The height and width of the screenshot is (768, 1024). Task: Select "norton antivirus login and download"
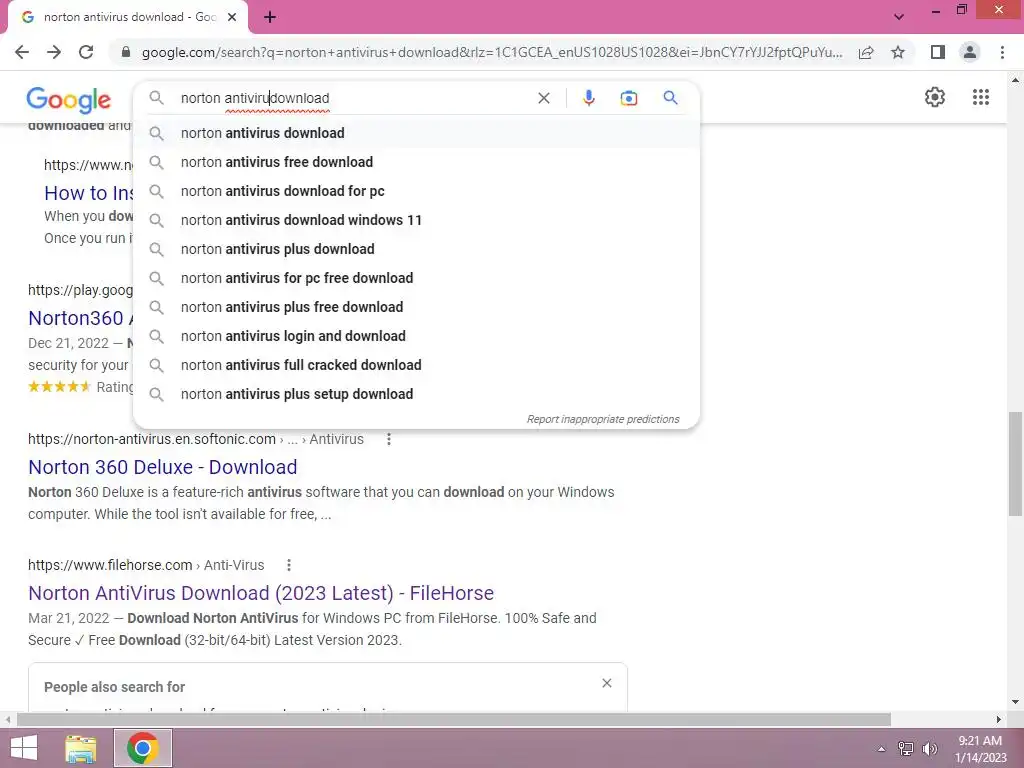(x=417, y=336)
